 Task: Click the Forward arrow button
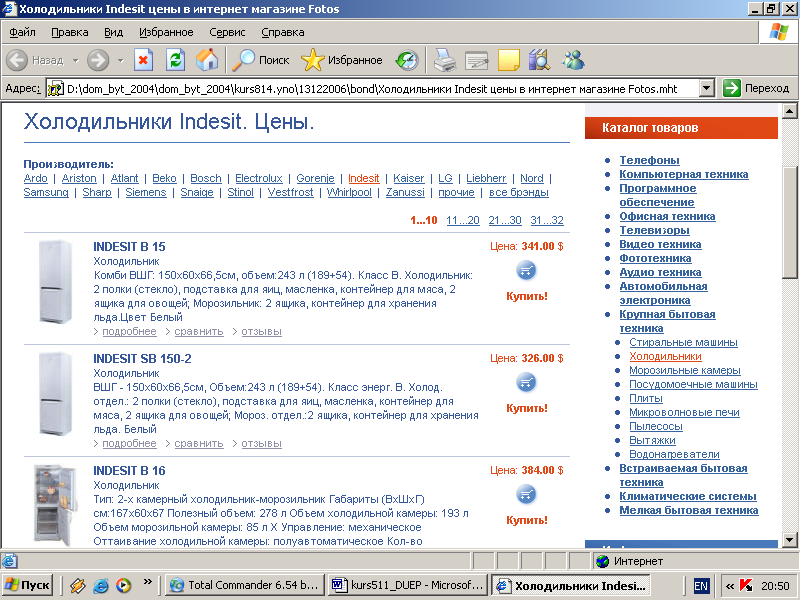[x=98, y=60]
